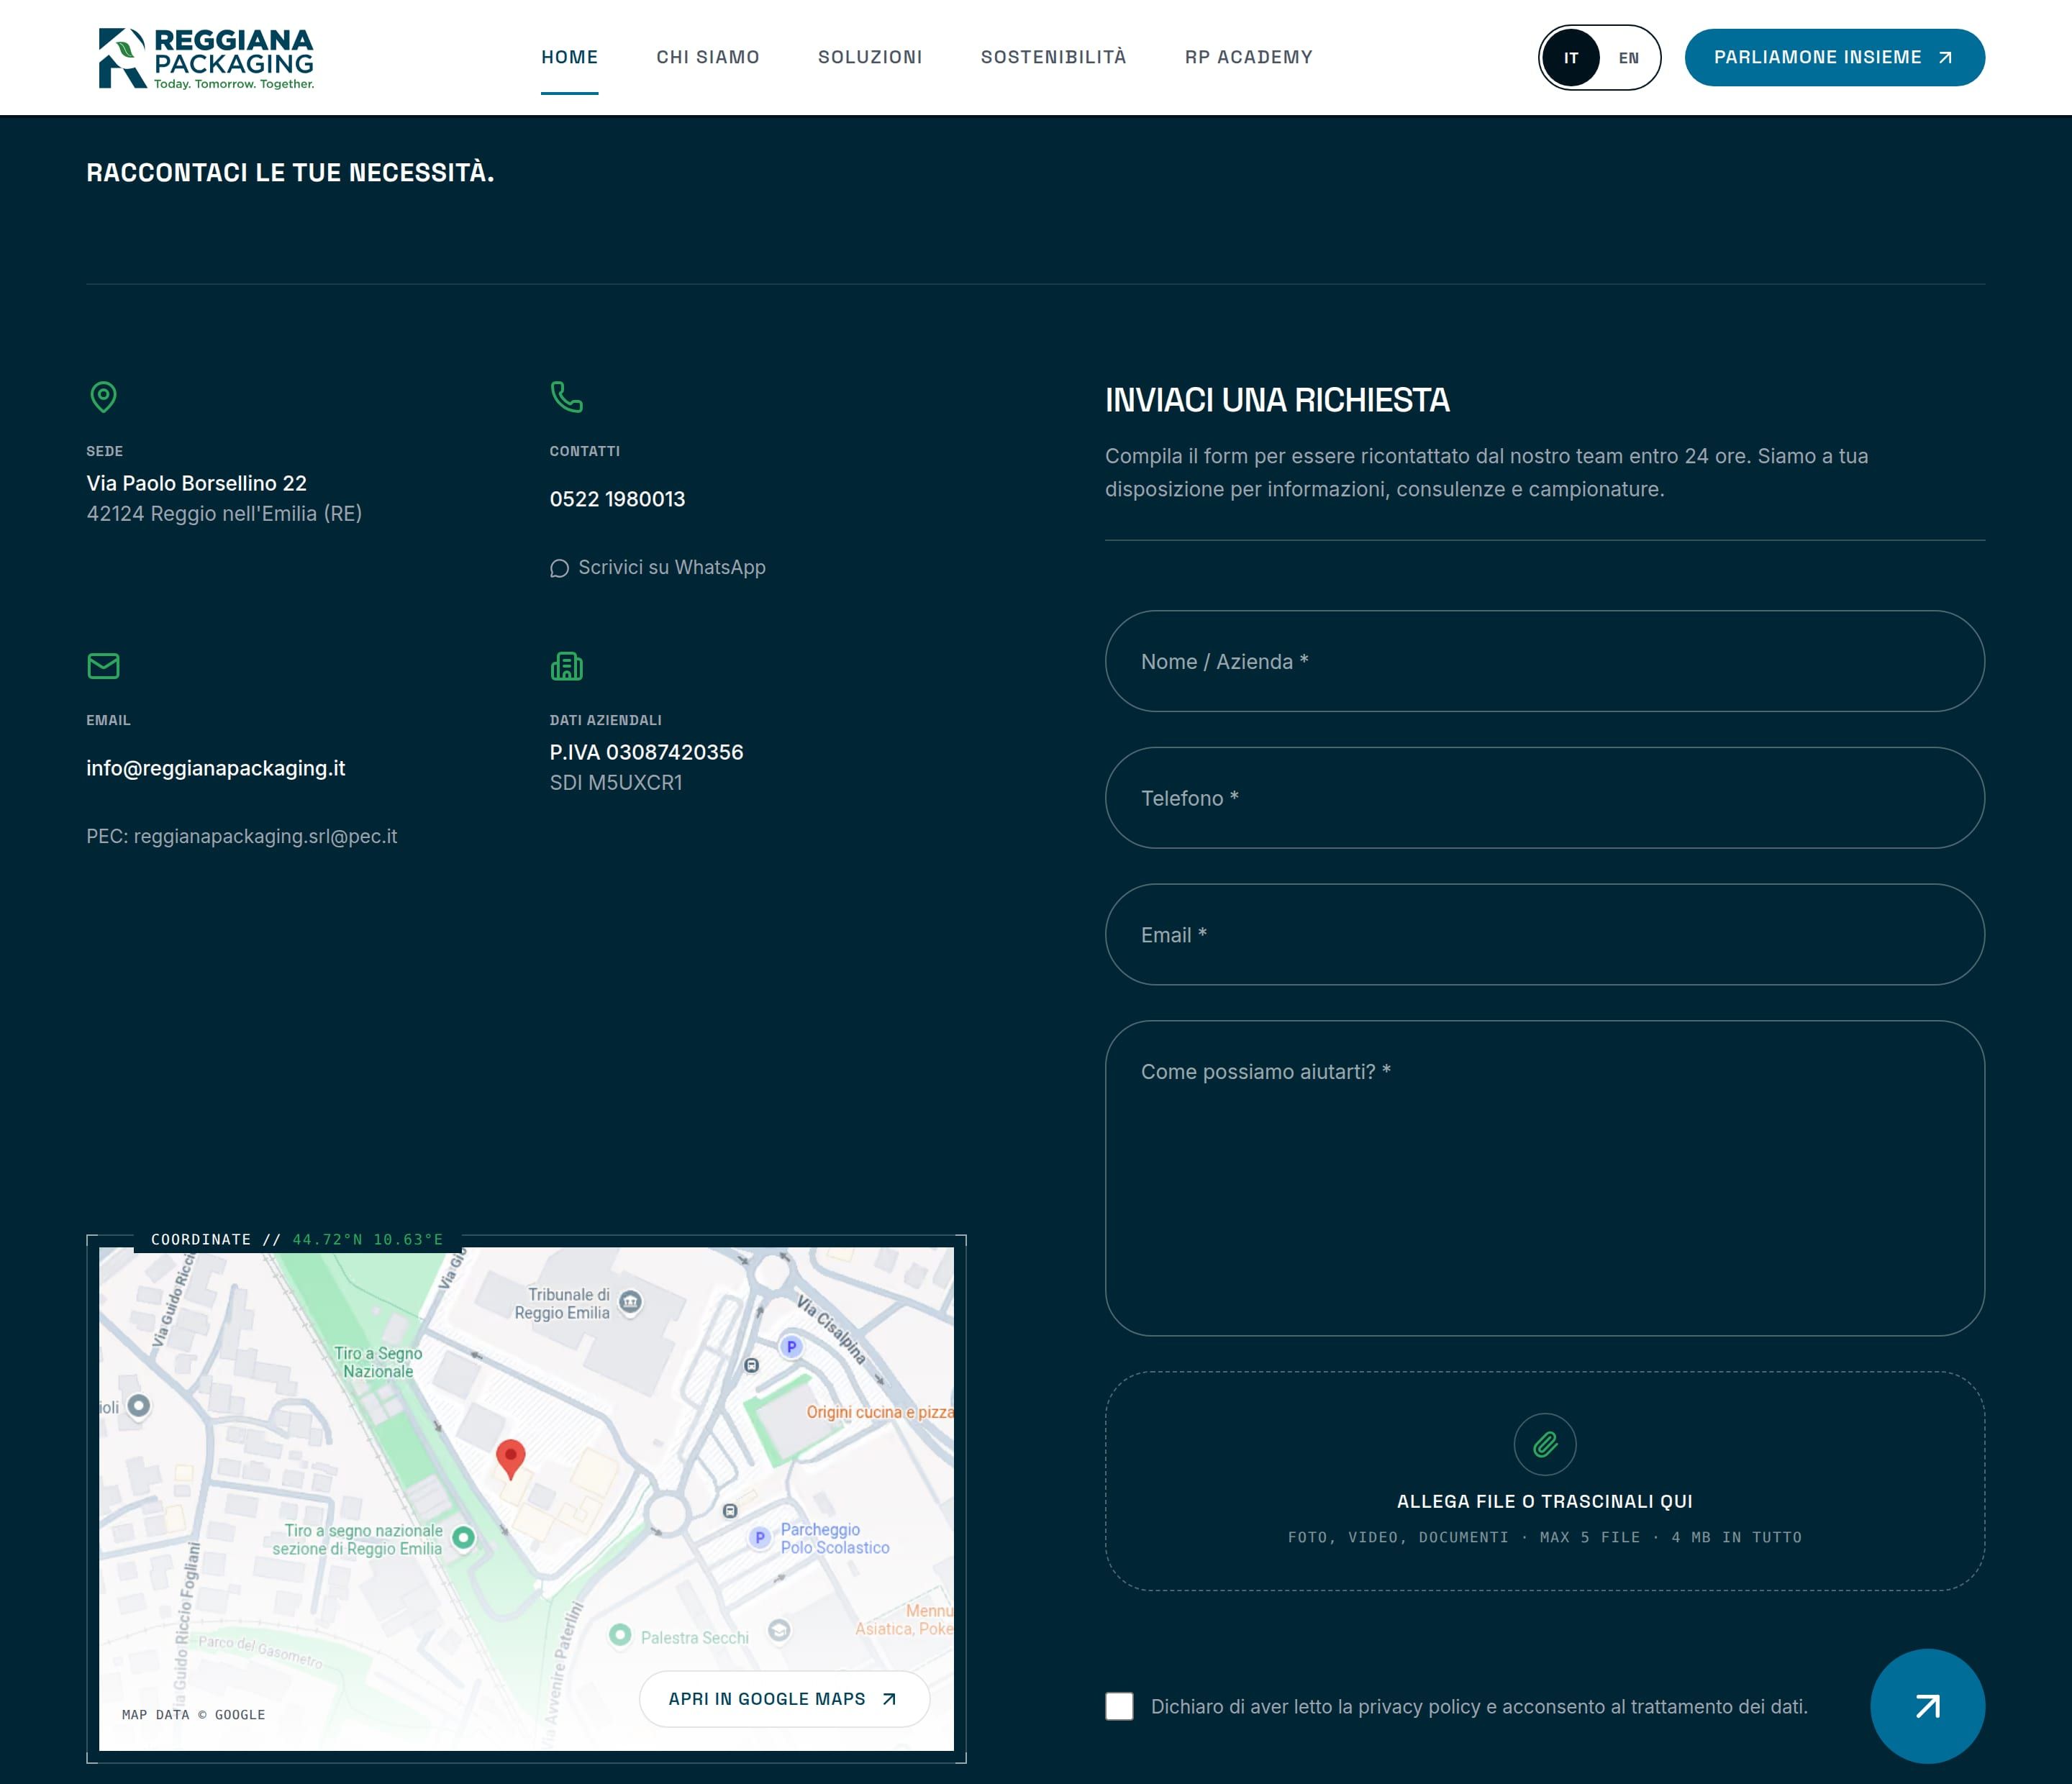Screen dimensions: 2072x1784
Task: Click the green phone icon
Action: (x=566, y=397)
